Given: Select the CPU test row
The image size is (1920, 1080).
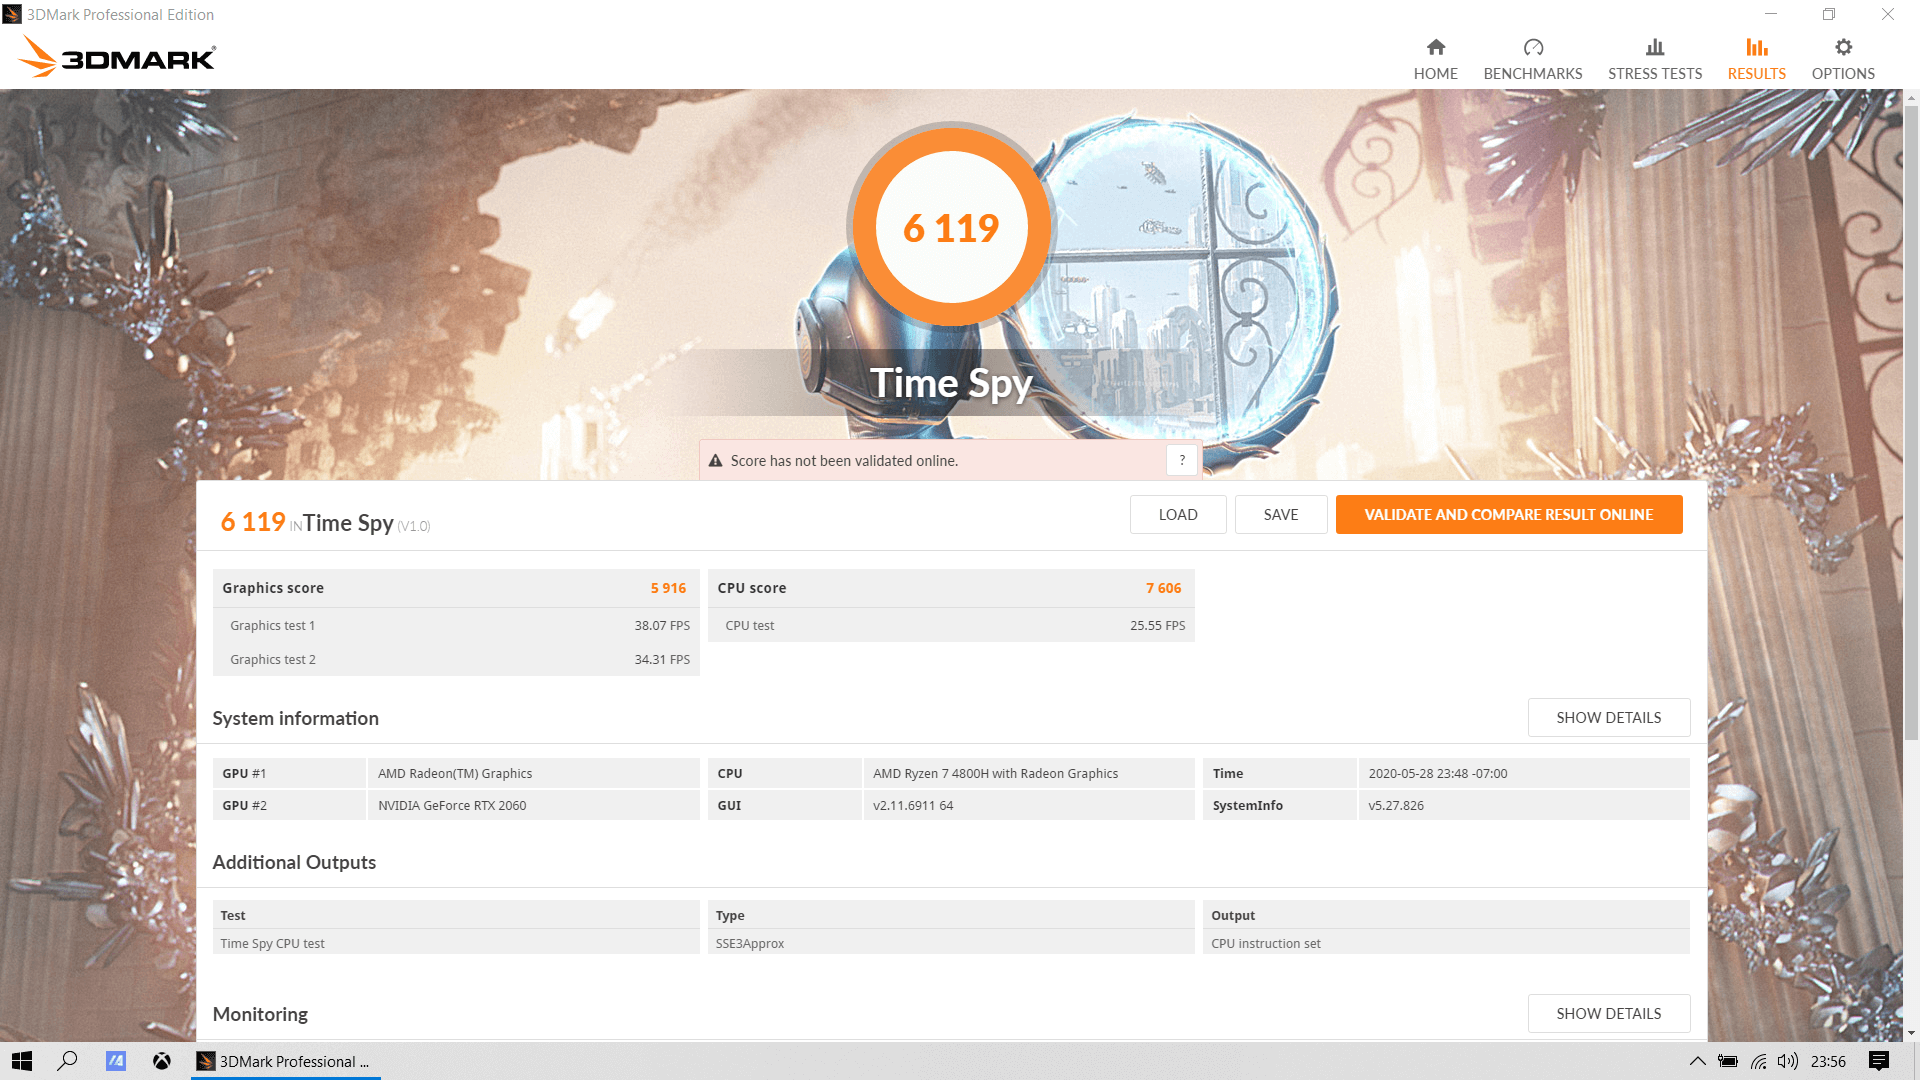Looking at the screenshot, I should 951,625.
